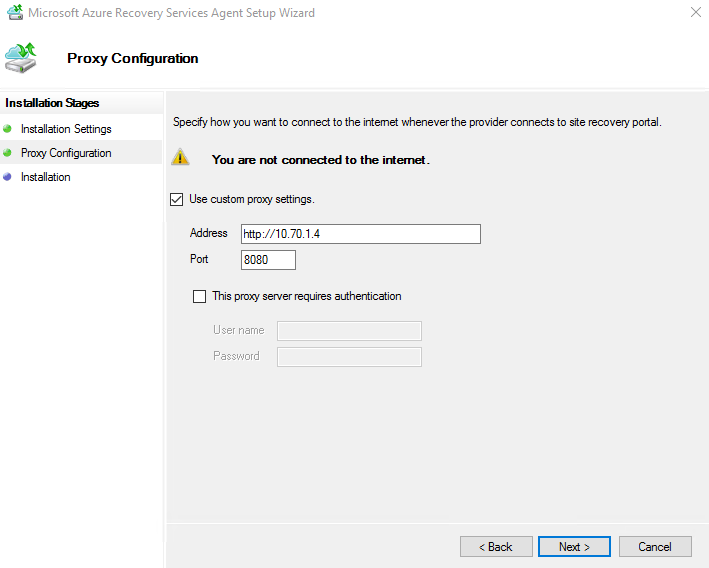
Task: Click the Proxy Configuration page heading
Action: pos(132,58)
